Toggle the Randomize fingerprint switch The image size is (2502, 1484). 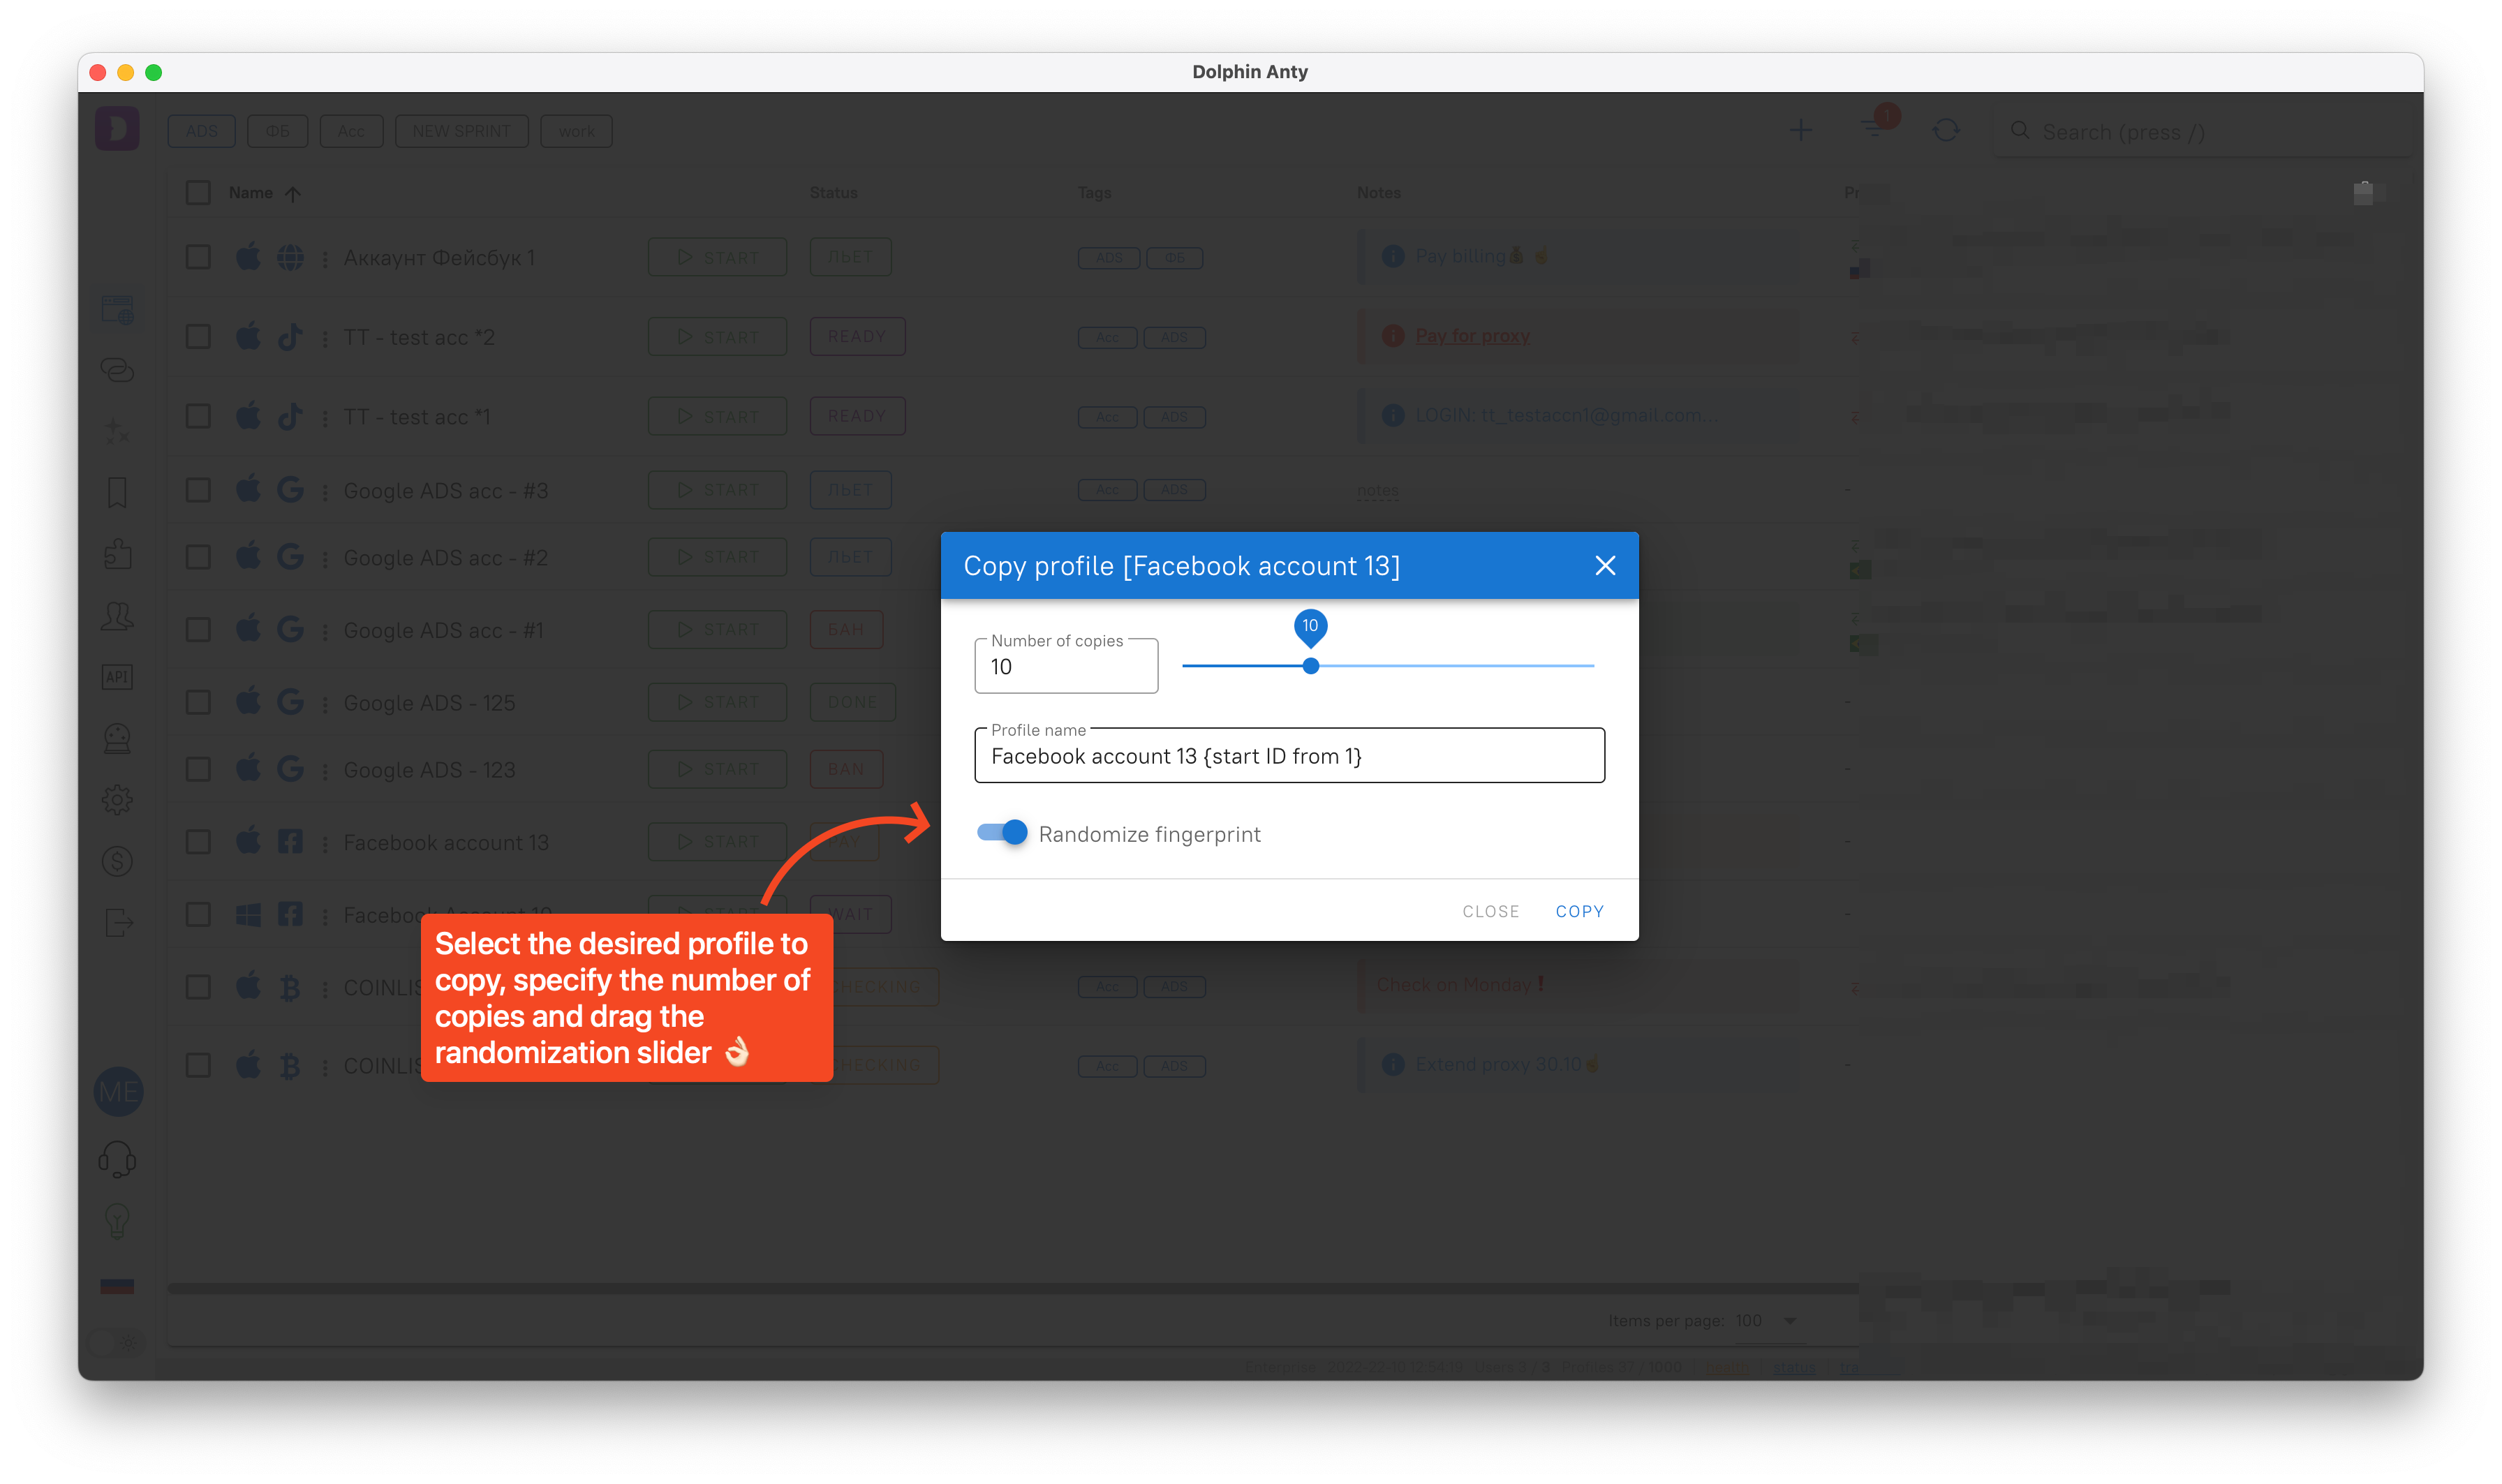1002,833
